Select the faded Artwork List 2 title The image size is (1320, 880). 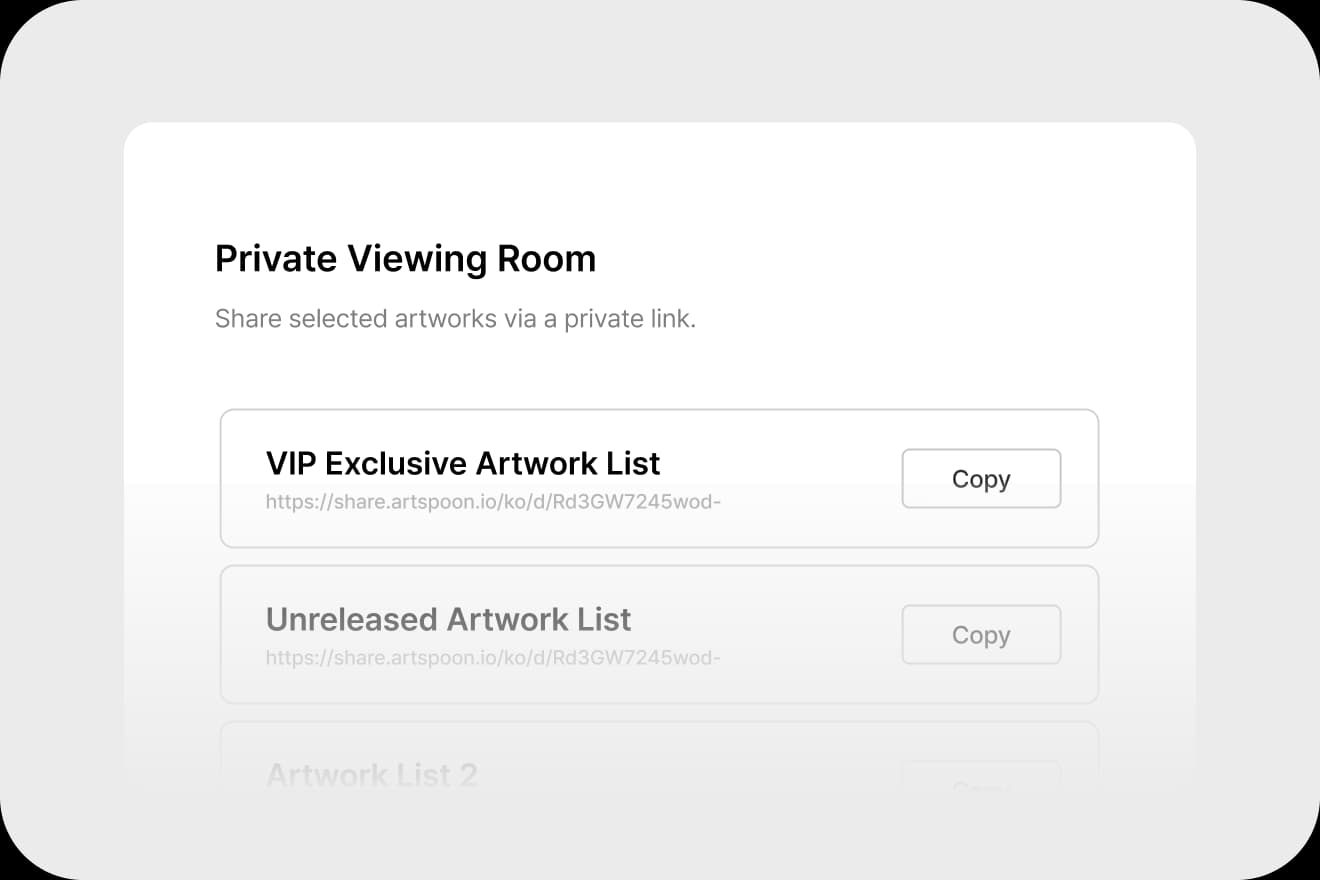(x=372, y=775)
